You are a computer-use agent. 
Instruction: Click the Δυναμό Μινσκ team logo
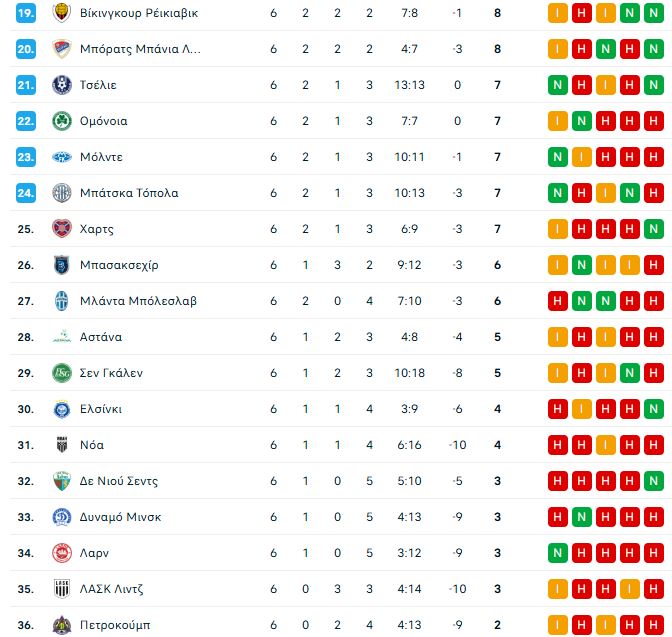[62, 517]
